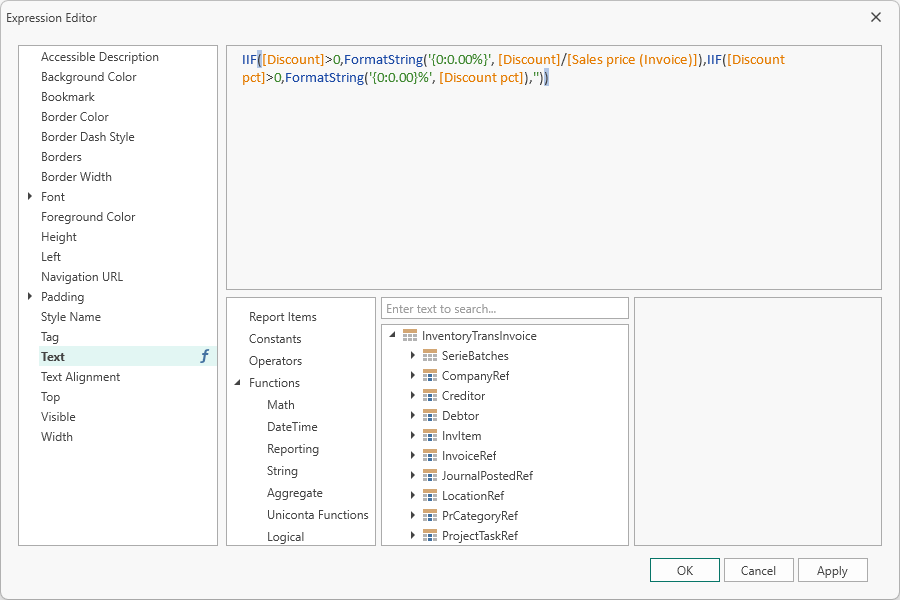Close the Expression Editor window
Image resolution: width=900 pixels, height=600 pixels.
pos(876,17)
